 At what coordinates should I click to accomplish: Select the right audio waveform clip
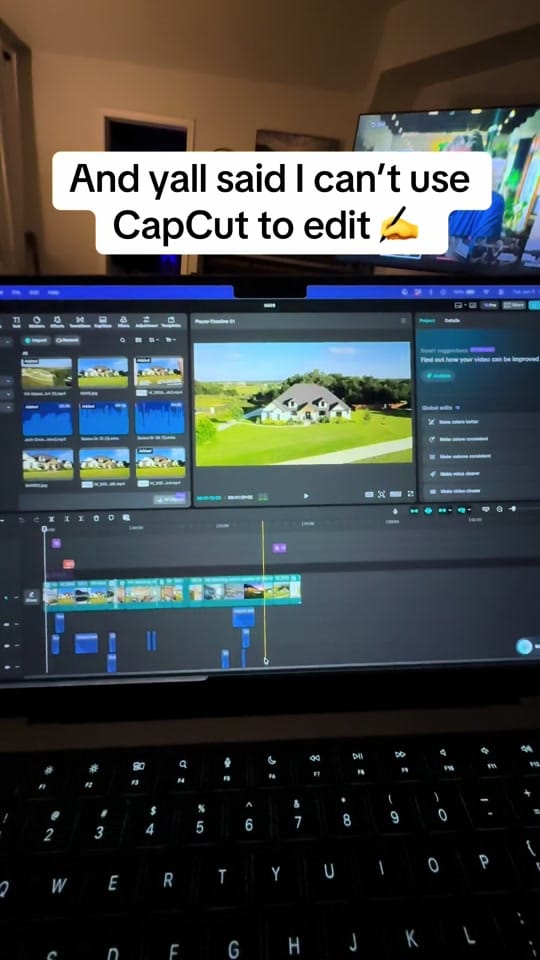pyautogui.click(x=160, y=418)
